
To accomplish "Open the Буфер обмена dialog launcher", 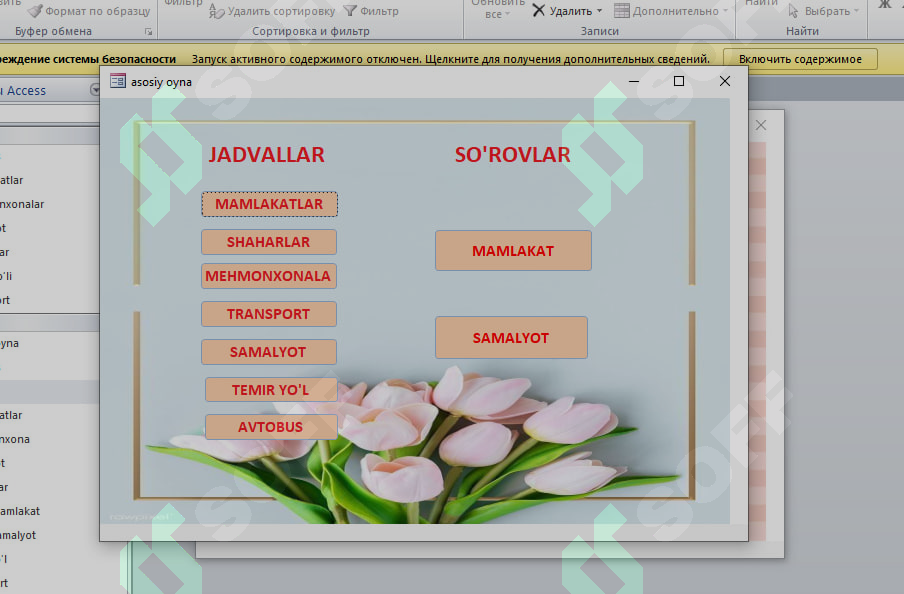I will click(149, 32).
